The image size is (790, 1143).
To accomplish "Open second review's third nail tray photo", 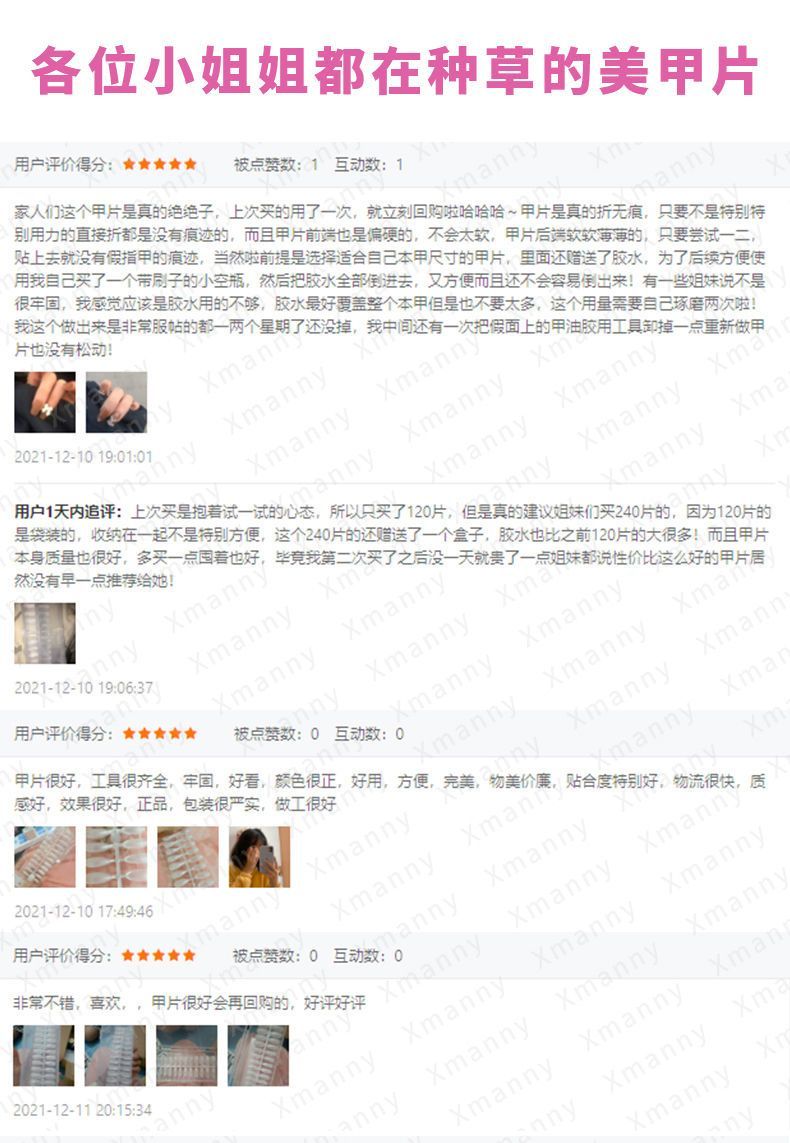I will pos(188,857).
